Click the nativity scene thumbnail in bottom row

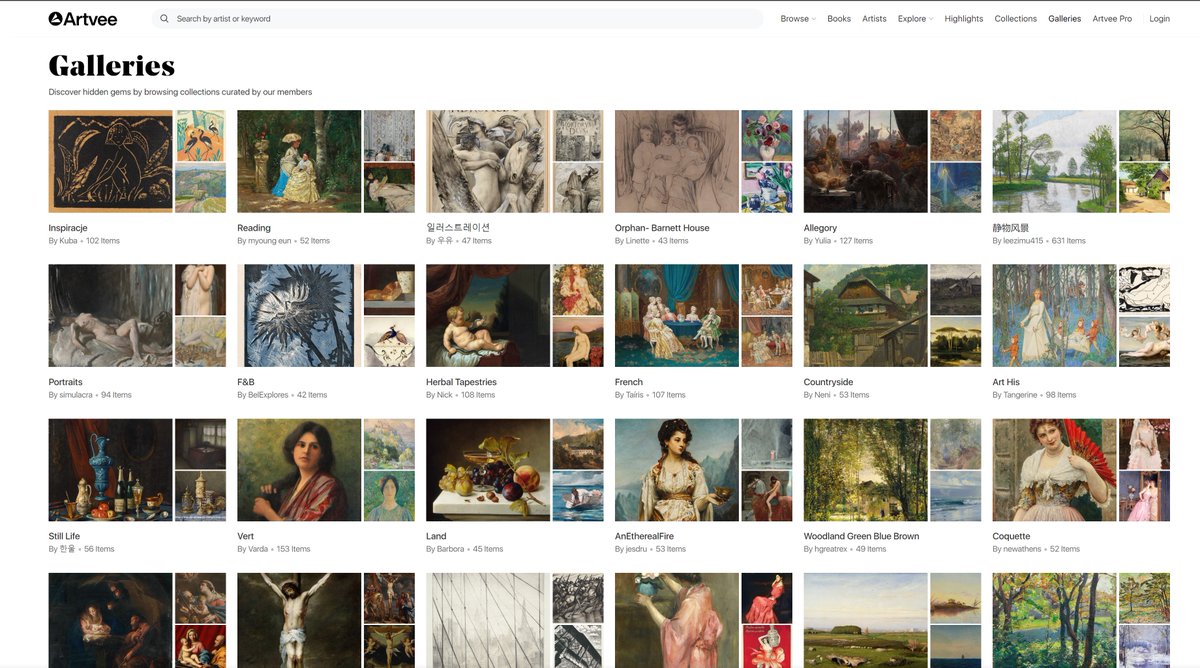pos(110,620)
